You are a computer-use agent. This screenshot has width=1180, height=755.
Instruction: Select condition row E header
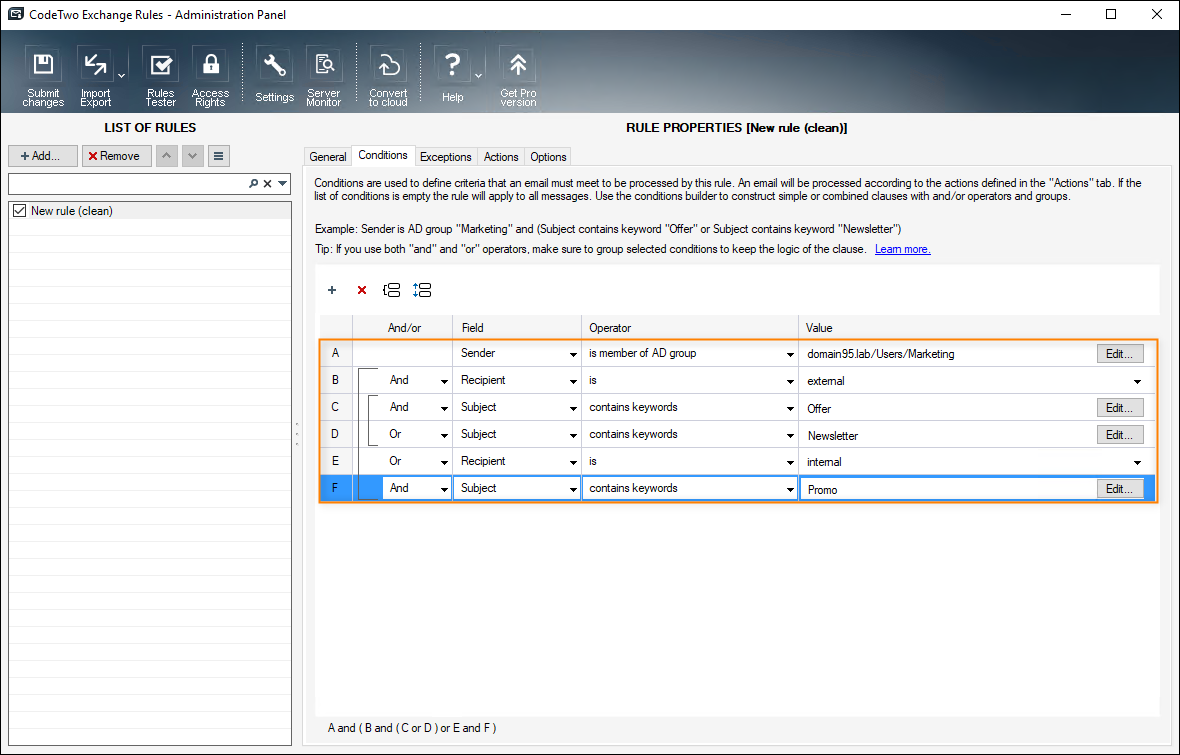point(336,461)
